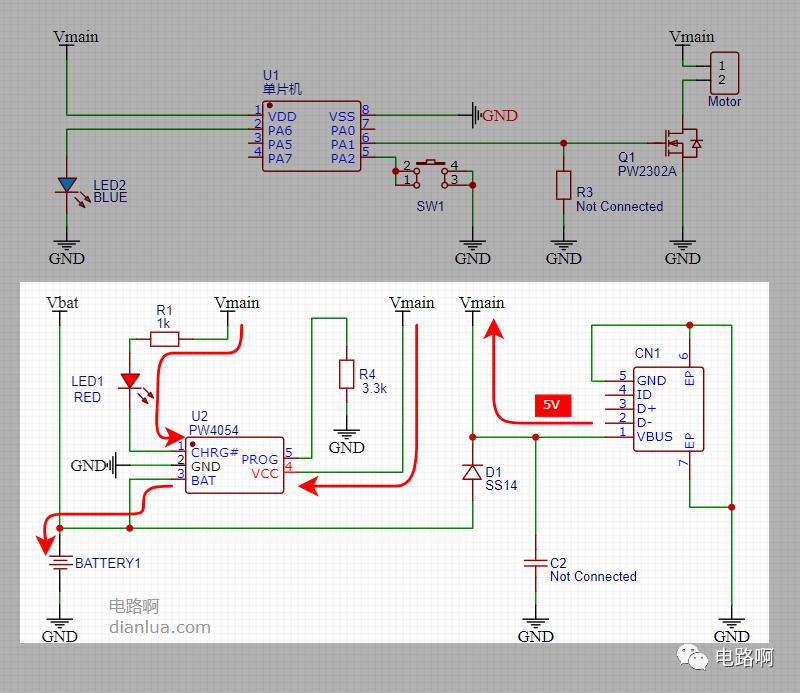Click the SW1 push button symbol
Viewport: 800px width, 693px height.
click(x=430, y=171)
